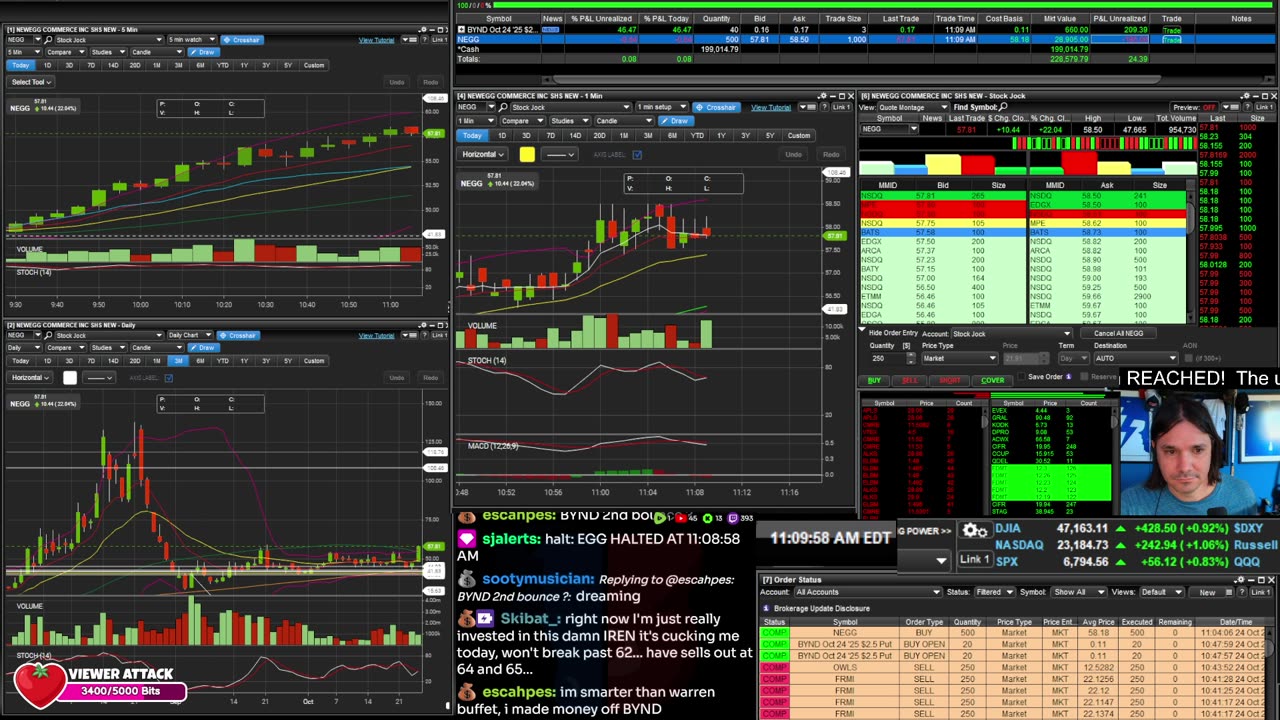This screenshot has height=720, width=1280.
Task: Click the white line color swatch in Daily chart
Action: coord(70,378)
